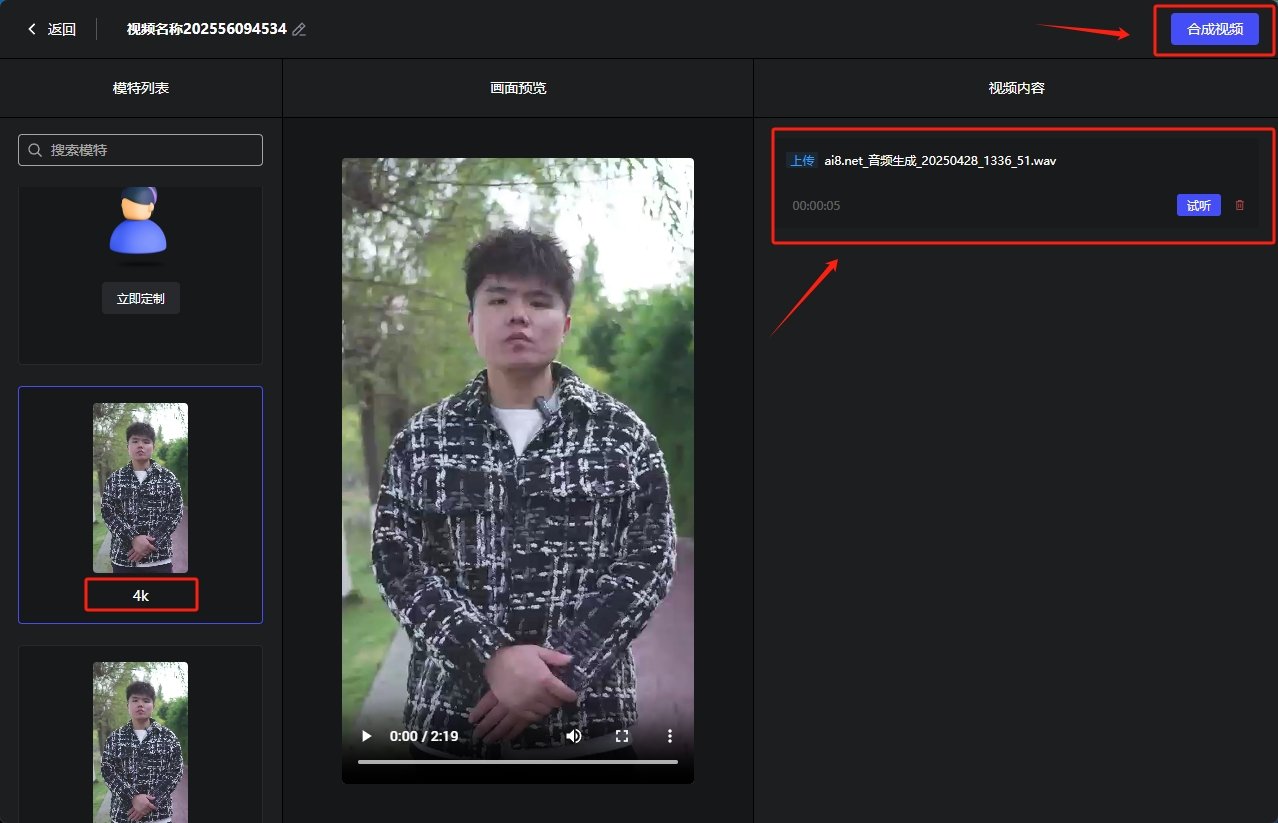Image resolution: width=1278 pixels, height=823 pixels.
Task: Seek on the video progress bar
Action: point(517,762)
